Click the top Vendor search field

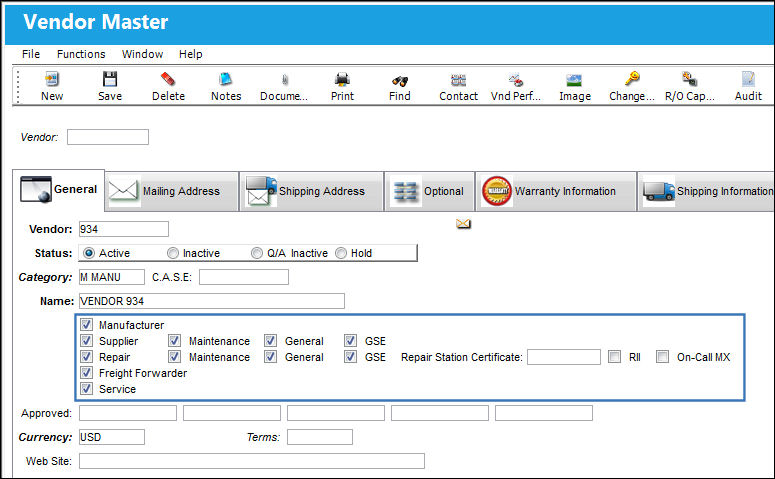point(108,137)
